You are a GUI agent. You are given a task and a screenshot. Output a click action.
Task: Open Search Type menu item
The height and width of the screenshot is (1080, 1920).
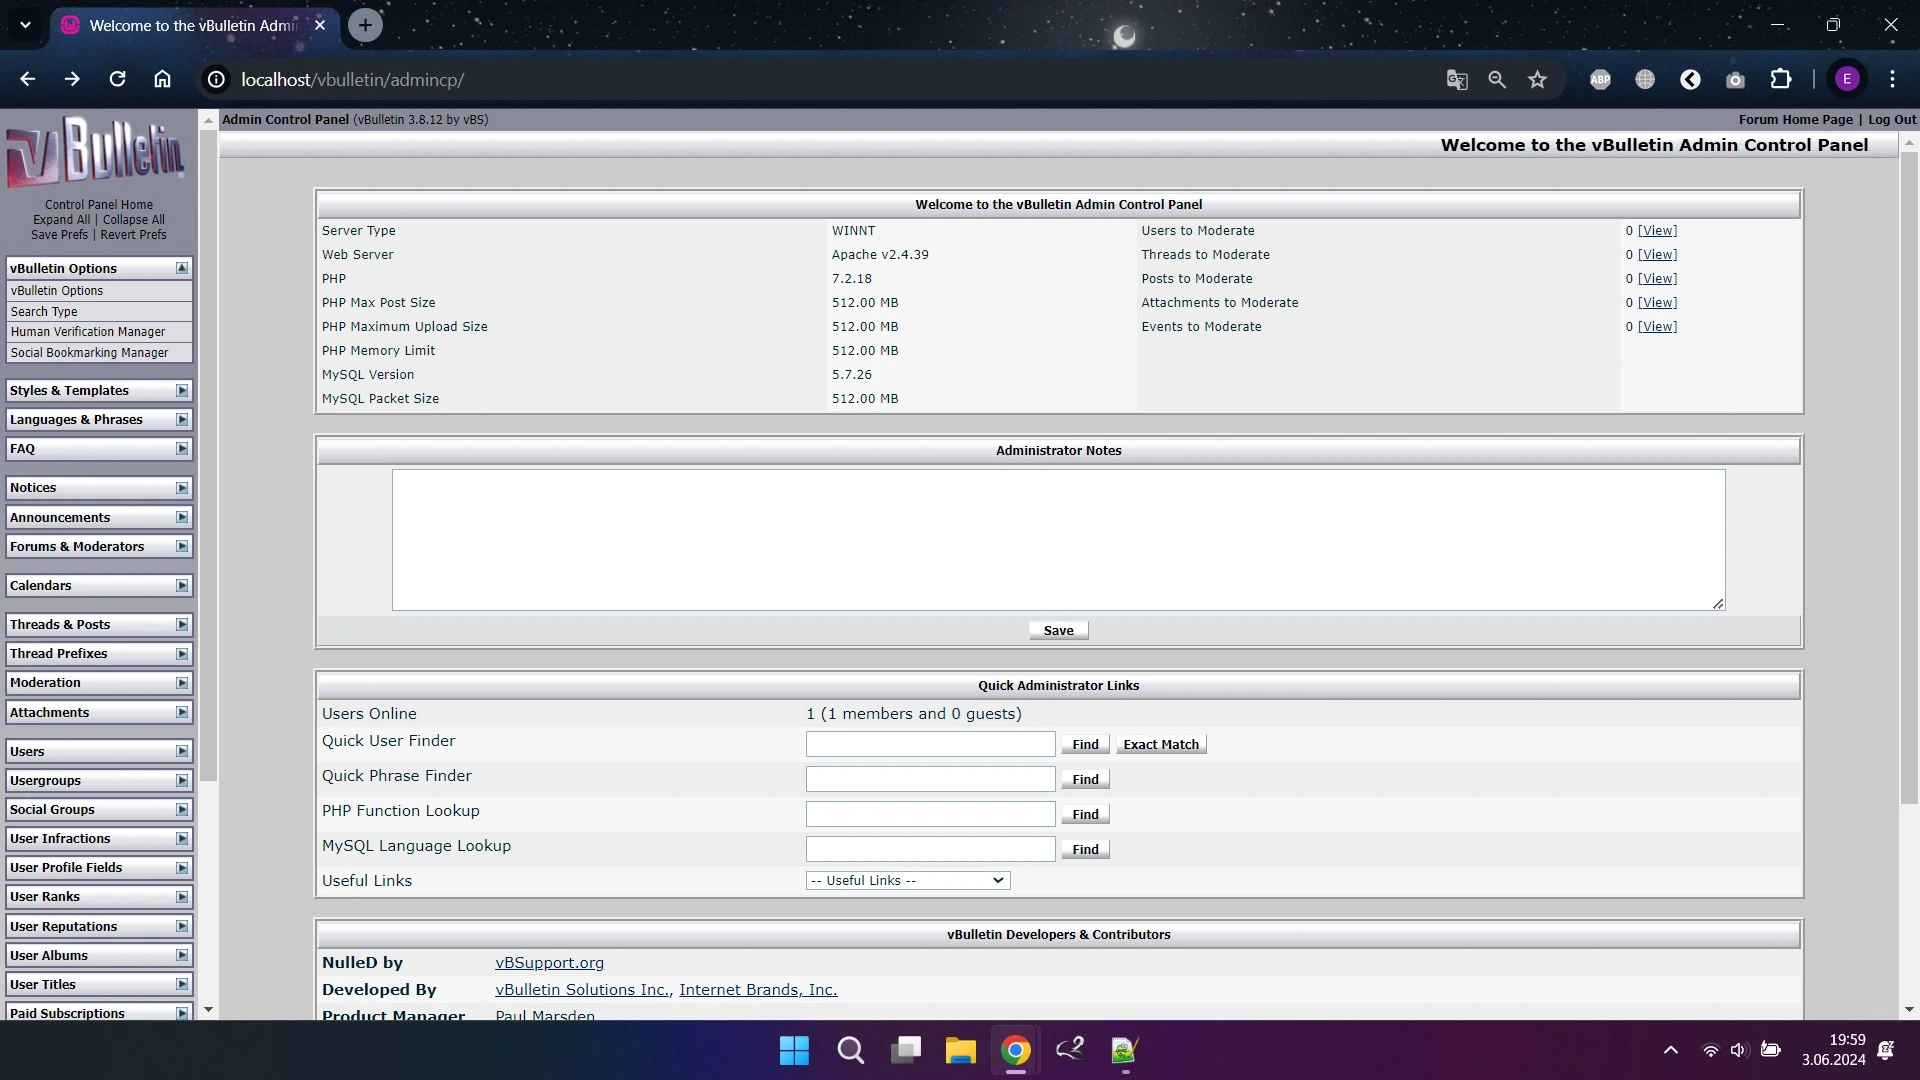pyautogui.click(x=99, y=311)
